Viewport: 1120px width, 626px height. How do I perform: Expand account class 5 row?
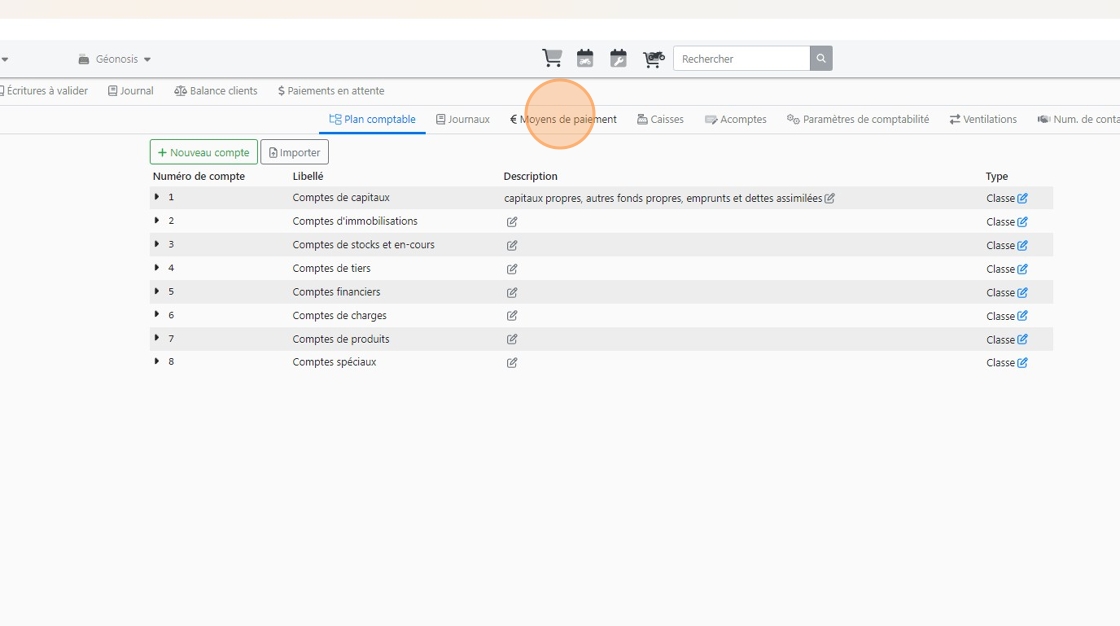coord(156,291)
